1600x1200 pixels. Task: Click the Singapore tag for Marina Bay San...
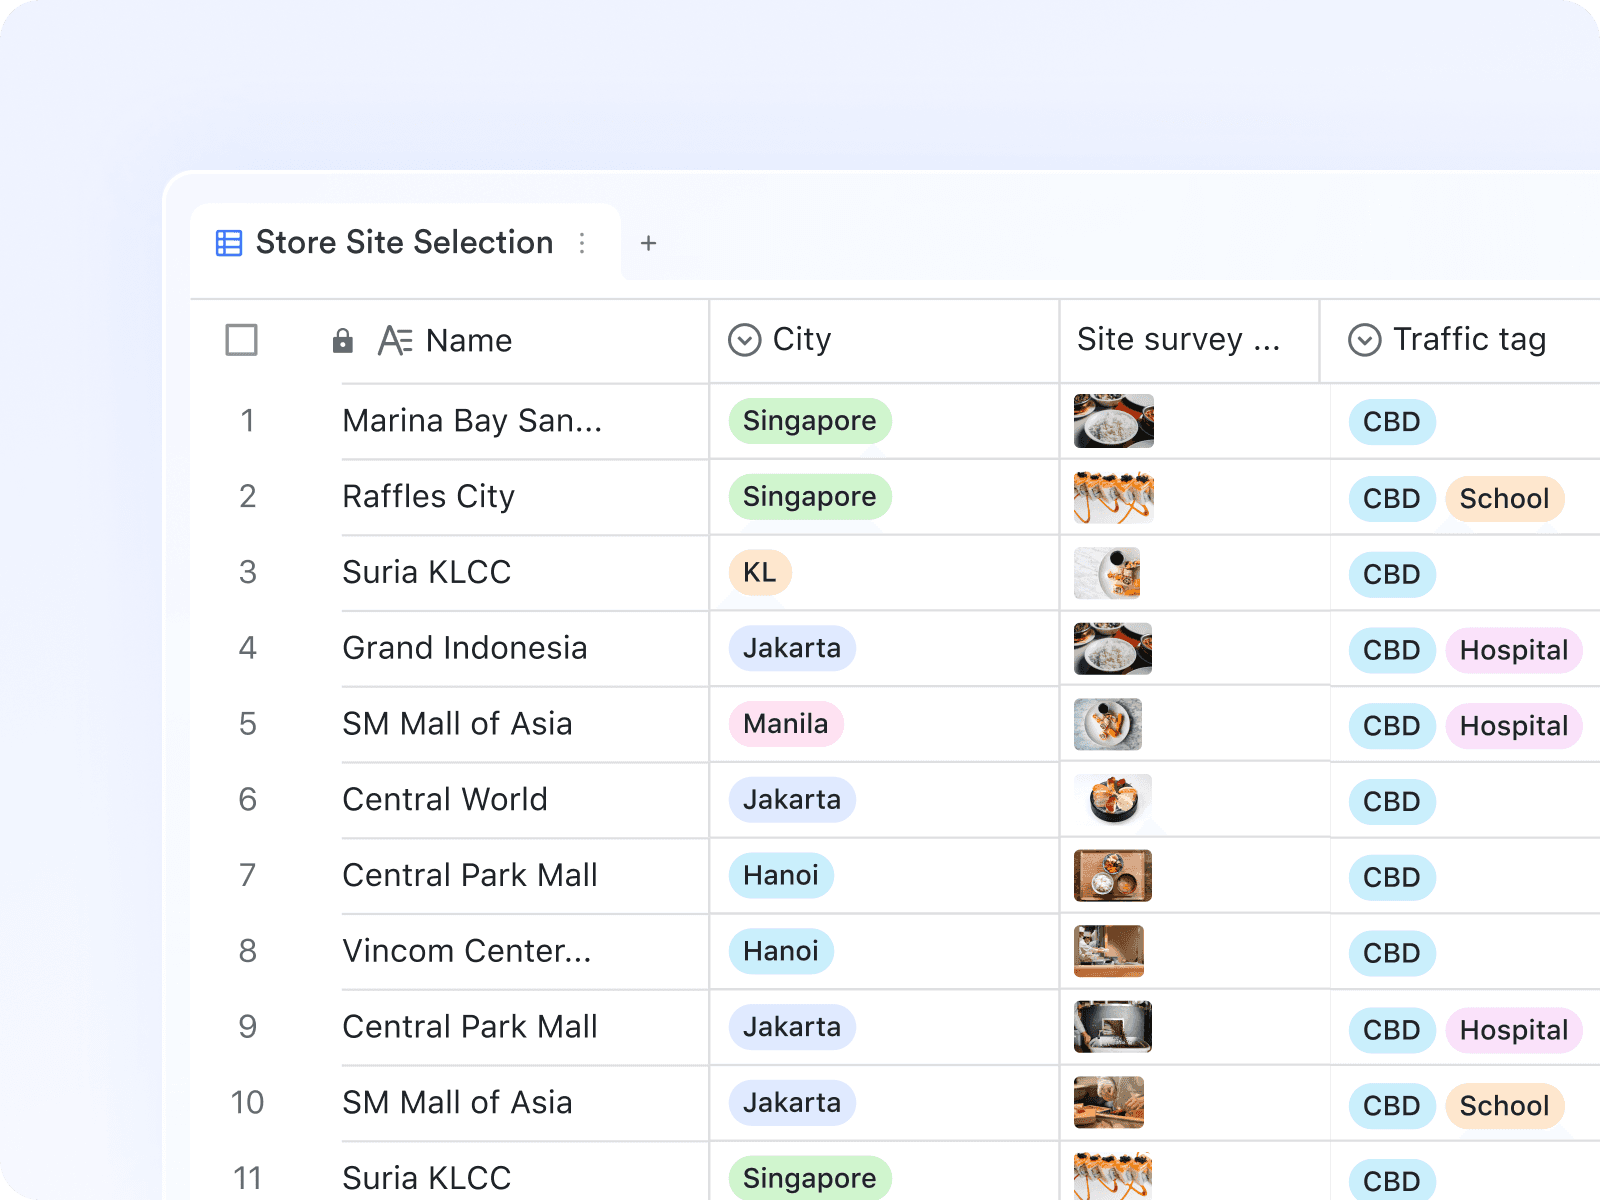pyautogui.click(x=810, y=421)
